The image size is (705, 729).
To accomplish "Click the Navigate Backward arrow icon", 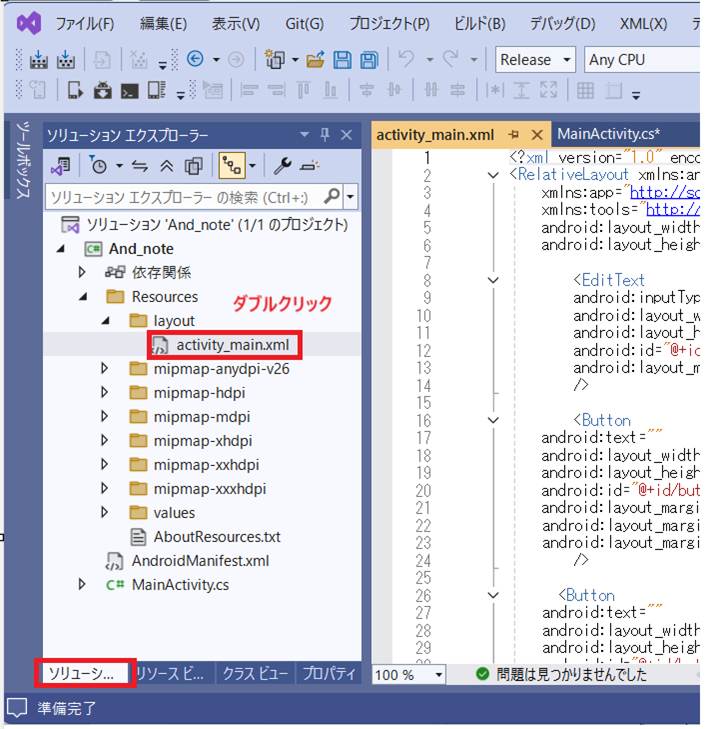I will [x=195, y=60].
